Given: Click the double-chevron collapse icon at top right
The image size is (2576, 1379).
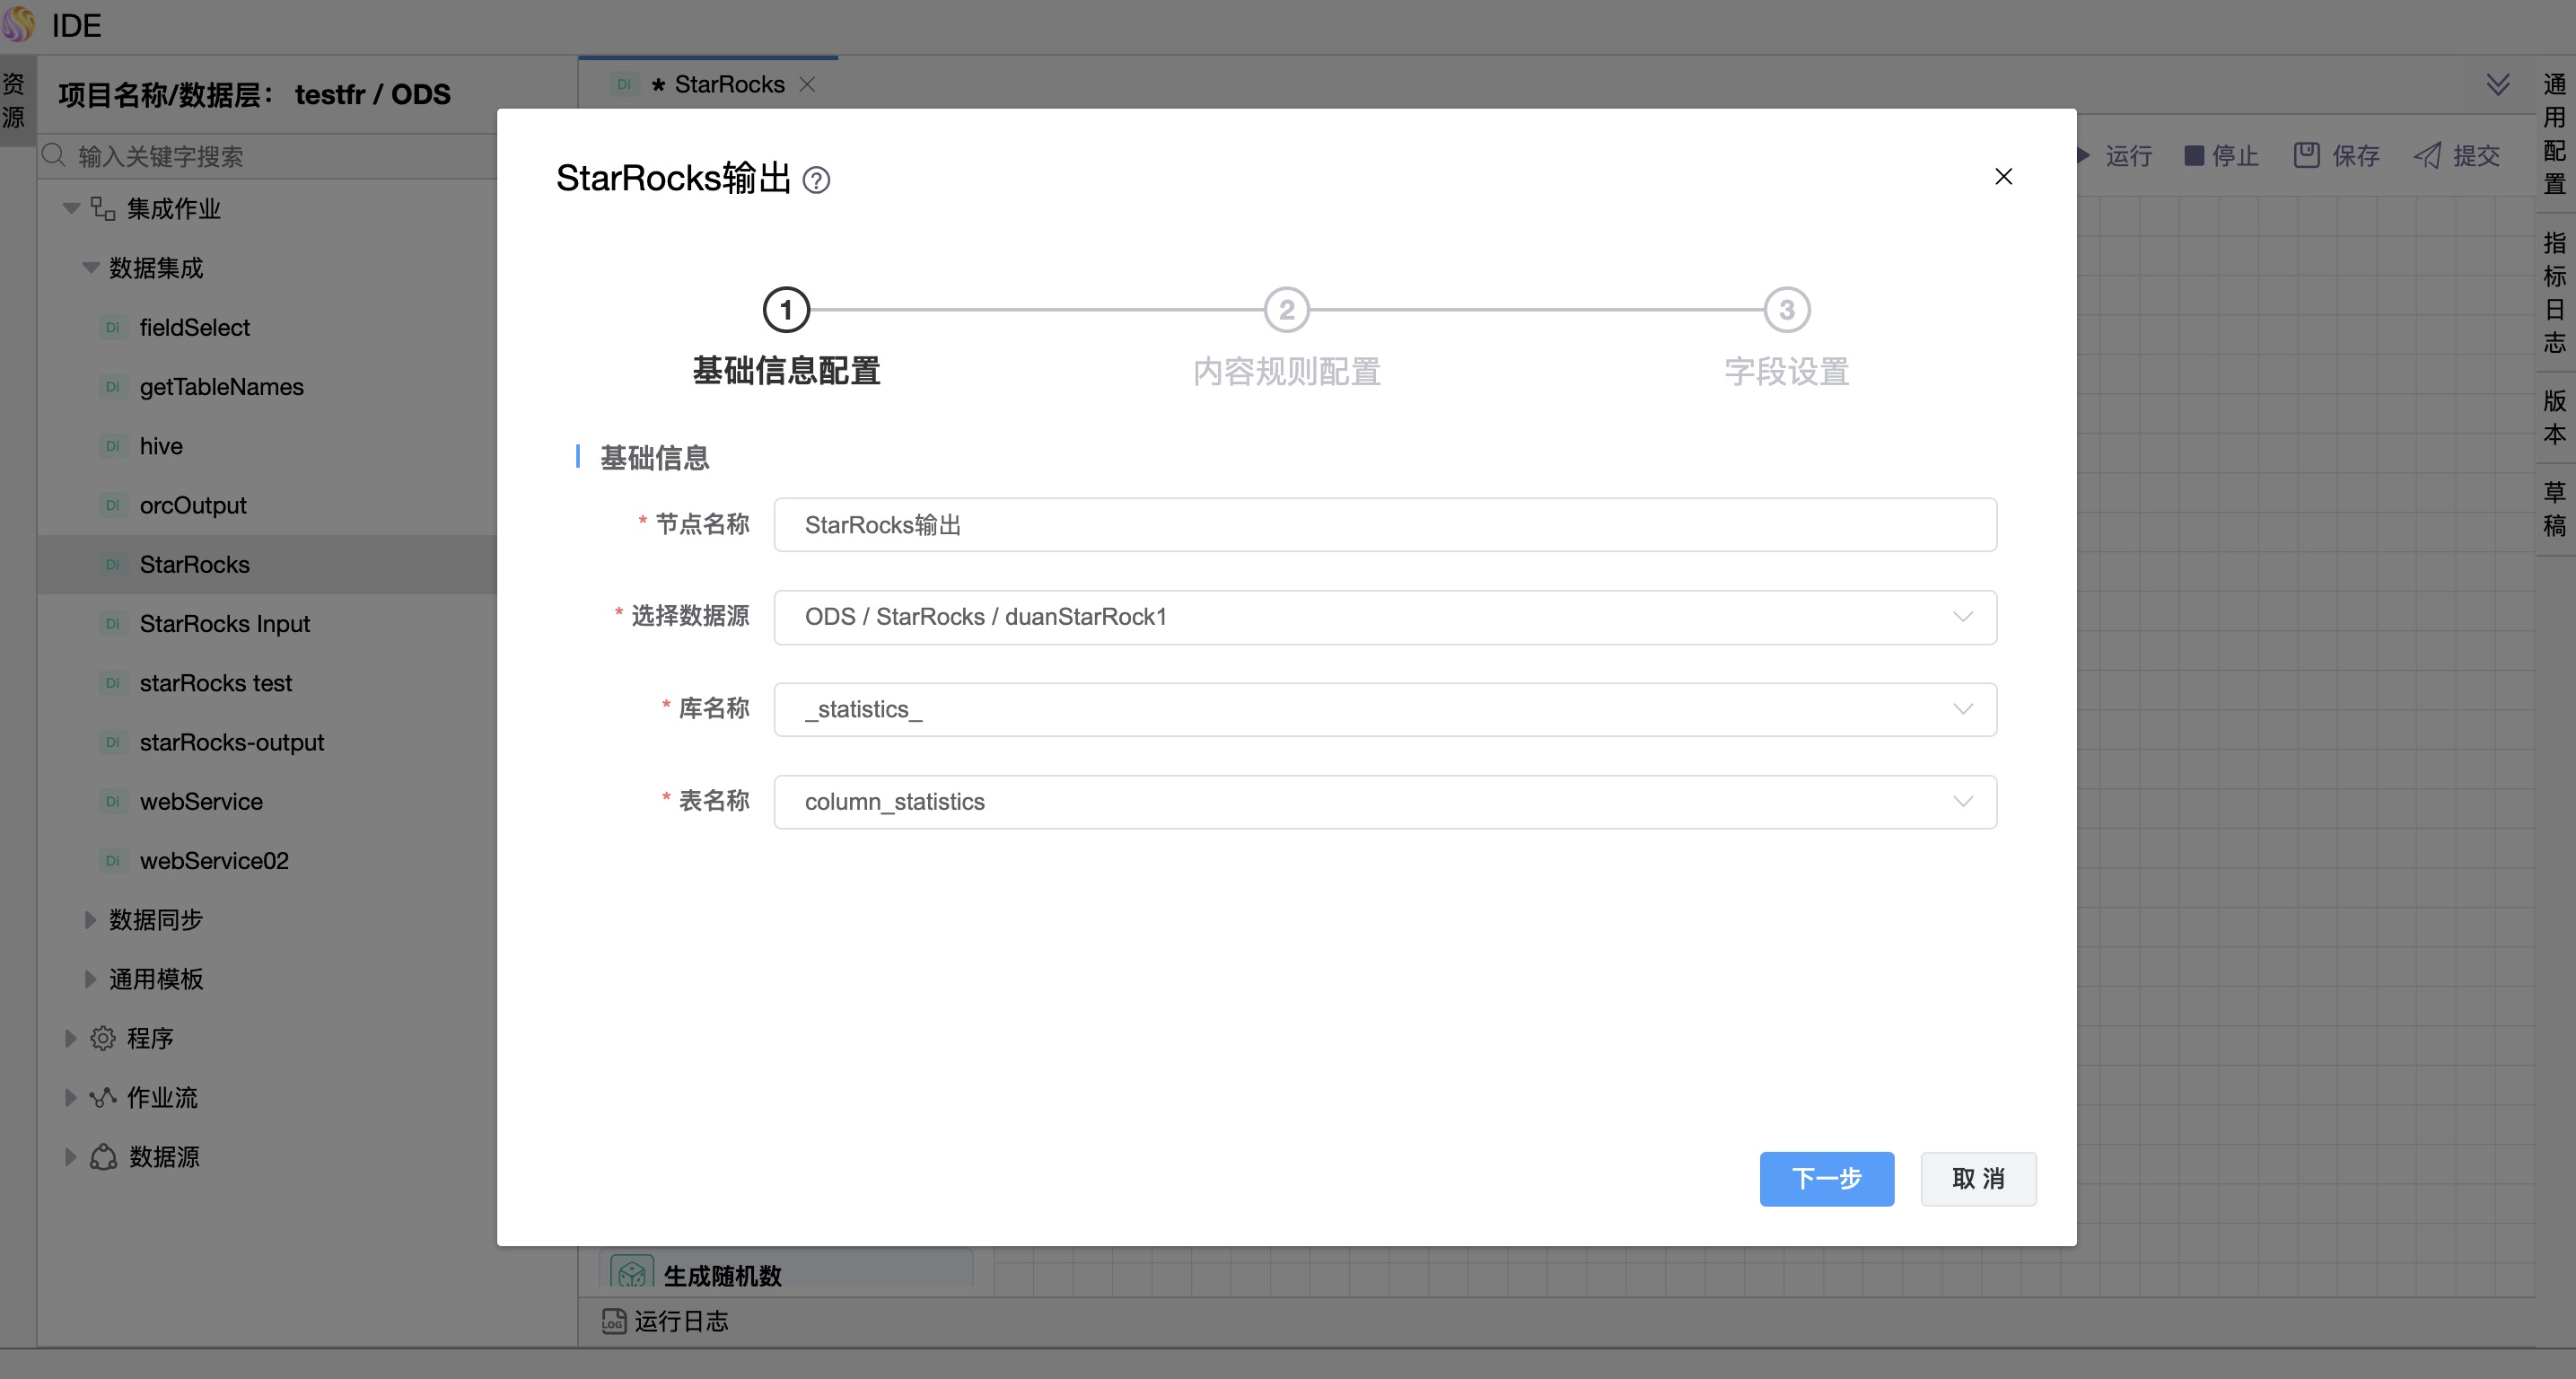Looking at the screenshot, I should point(2497,84).
